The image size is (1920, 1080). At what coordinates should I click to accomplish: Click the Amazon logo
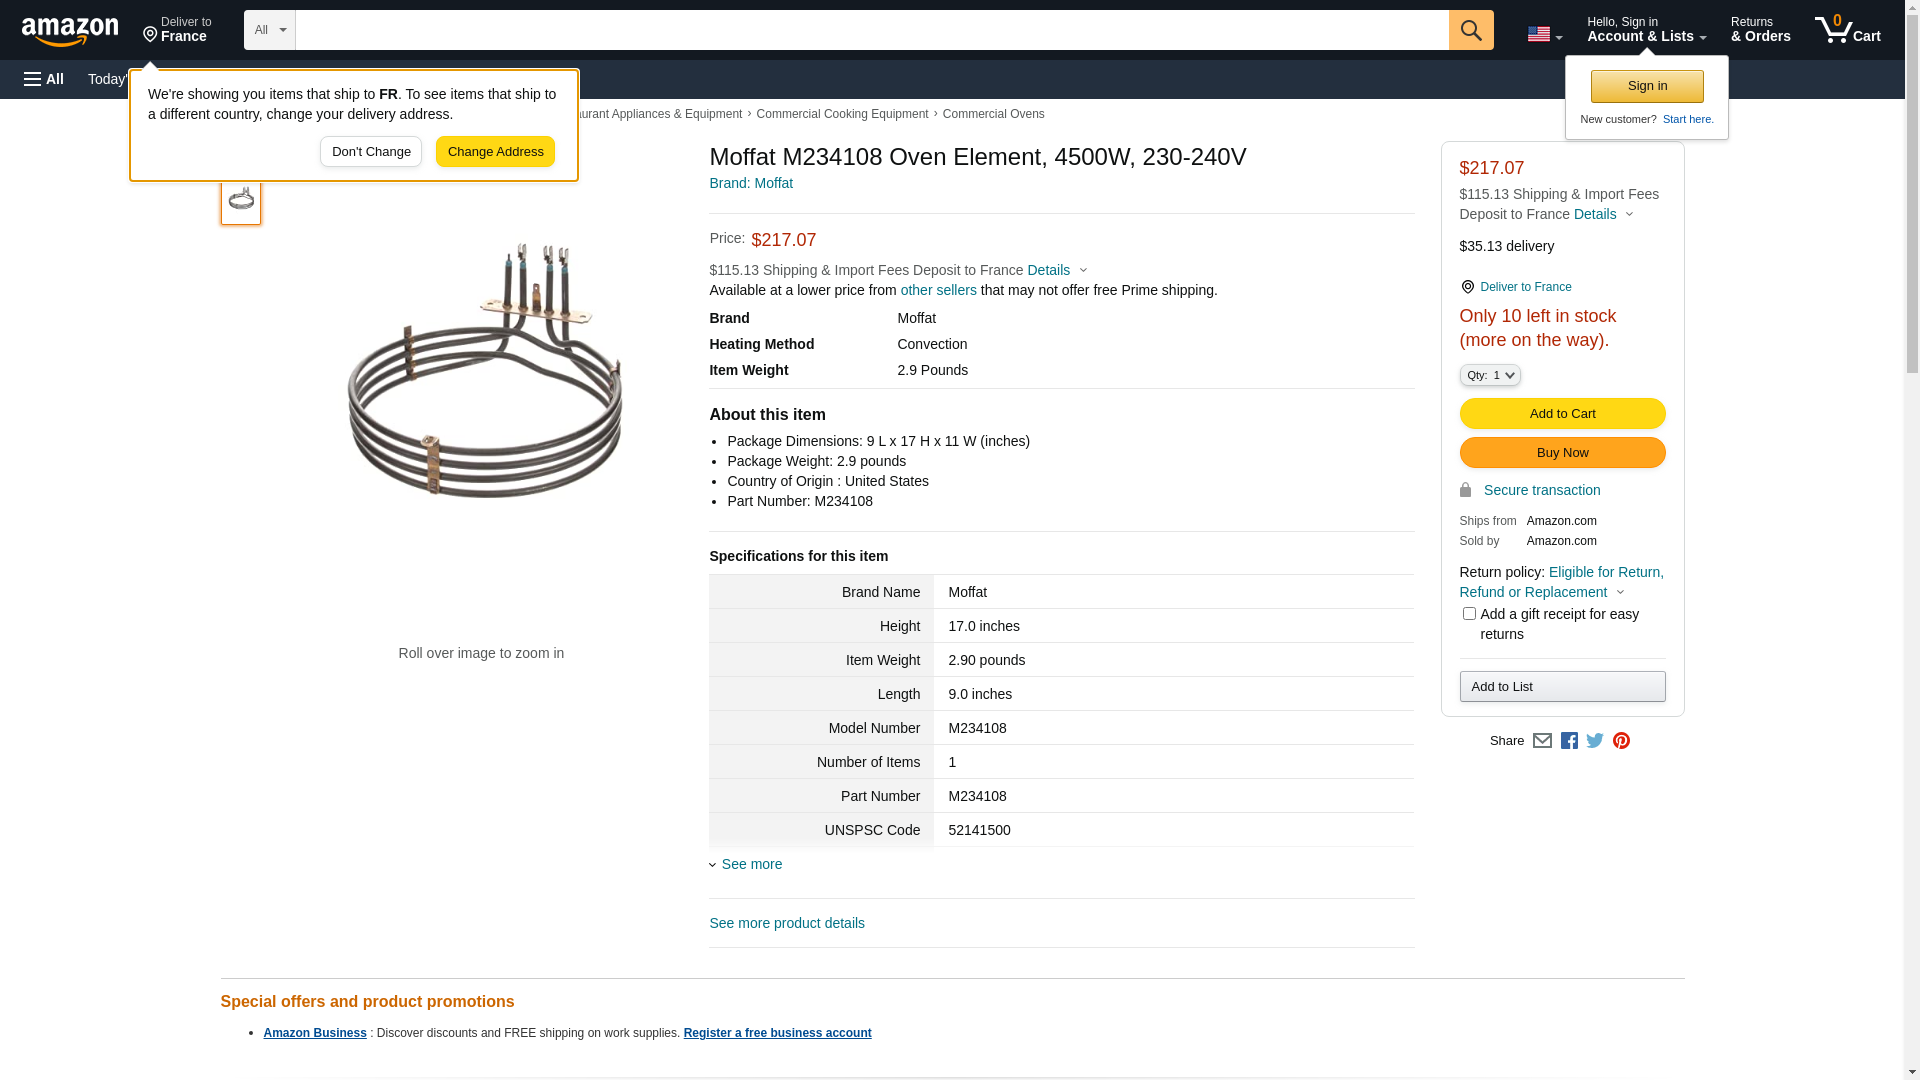[70, 31]
